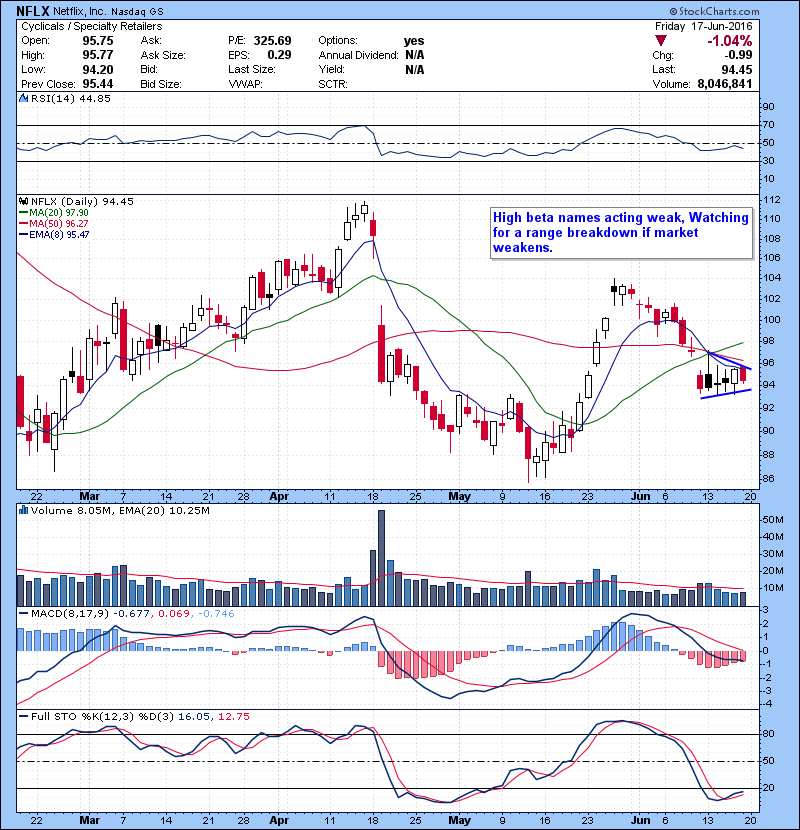
Task: Click the Yield value N/A
Action: (x=415, y=69)
